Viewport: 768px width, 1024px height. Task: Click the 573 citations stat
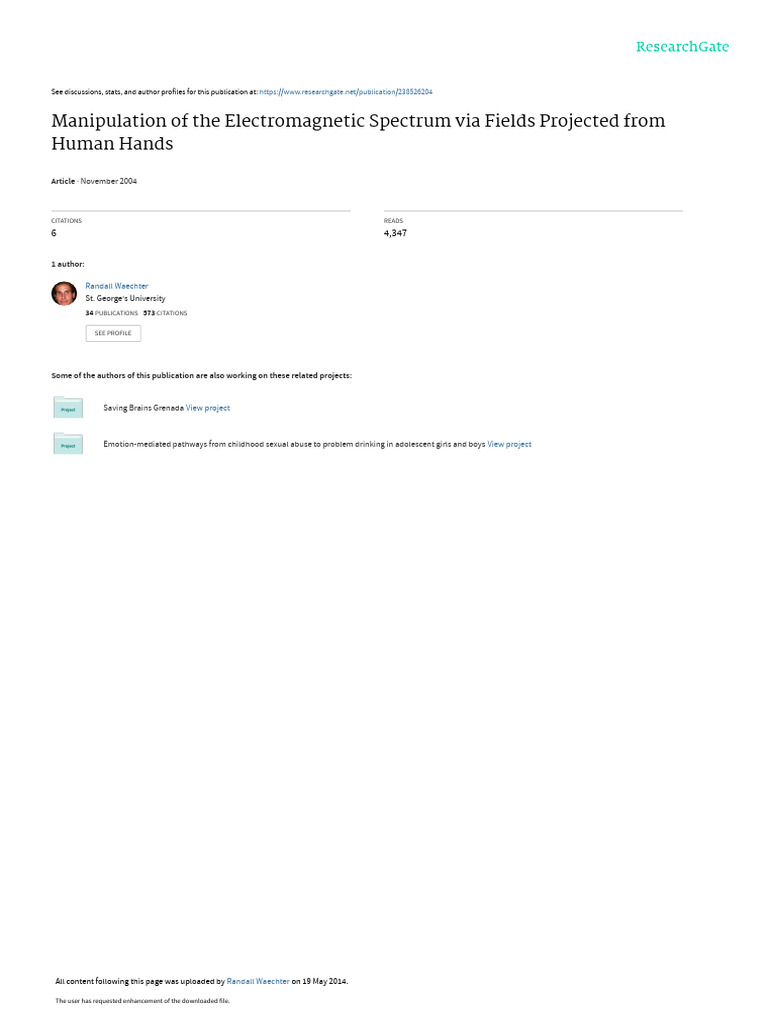click(x=165, y=313)
